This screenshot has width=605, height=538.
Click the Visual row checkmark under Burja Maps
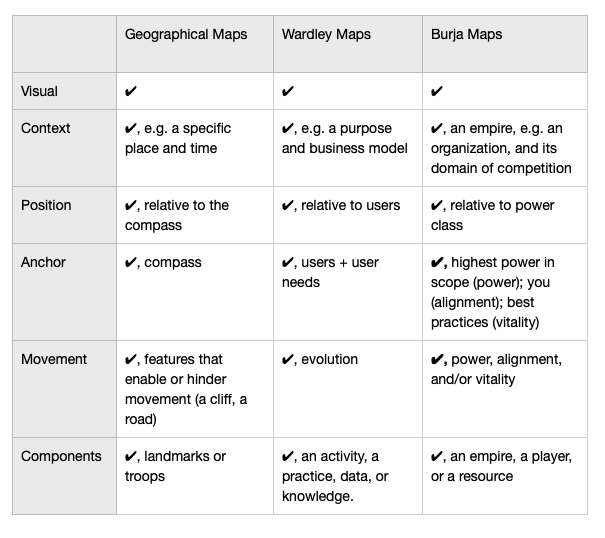click(436, 91)
